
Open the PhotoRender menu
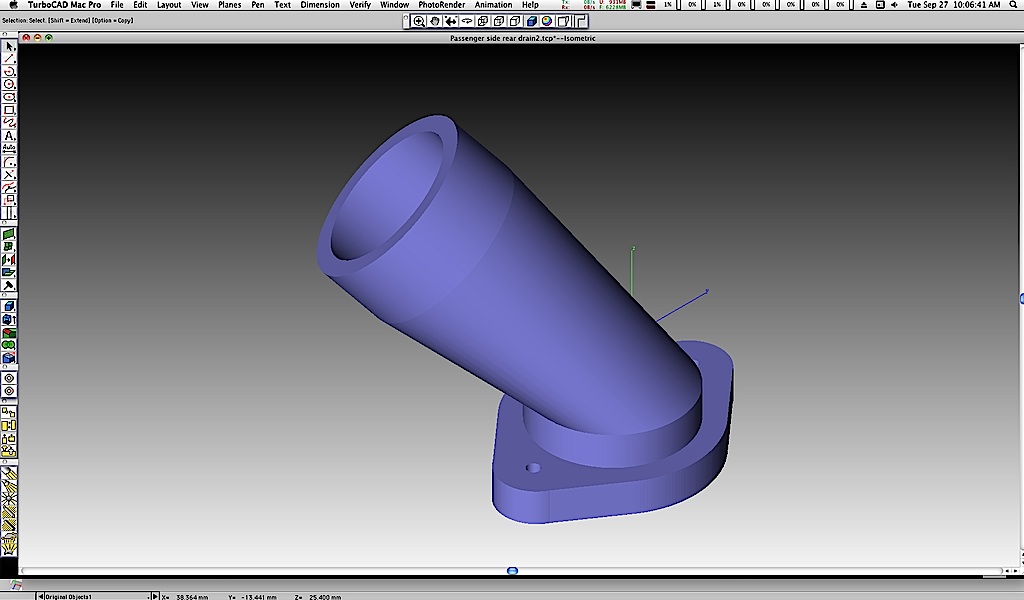440,5
